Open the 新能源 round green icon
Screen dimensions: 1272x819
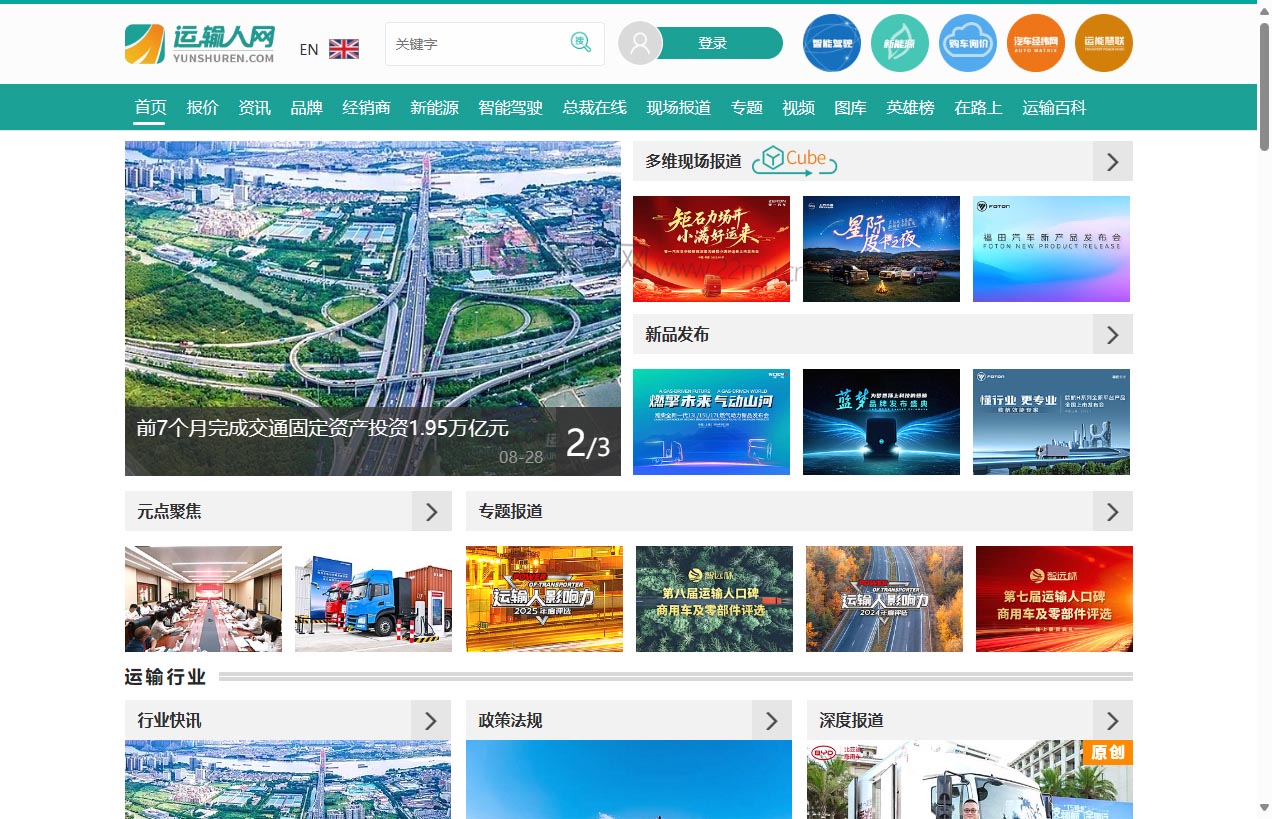point(900,44)
